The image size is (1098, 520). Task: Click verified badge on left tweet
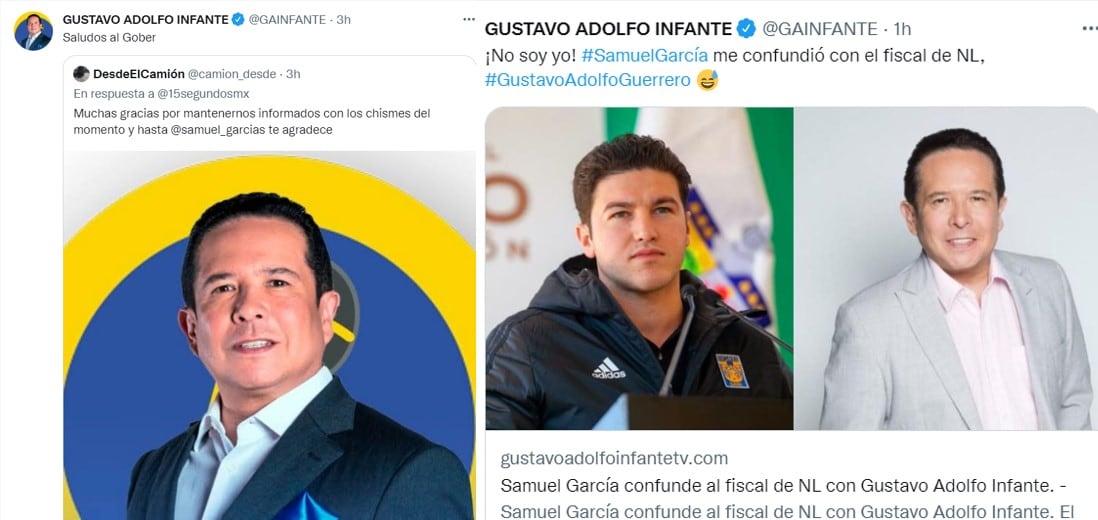238,20
